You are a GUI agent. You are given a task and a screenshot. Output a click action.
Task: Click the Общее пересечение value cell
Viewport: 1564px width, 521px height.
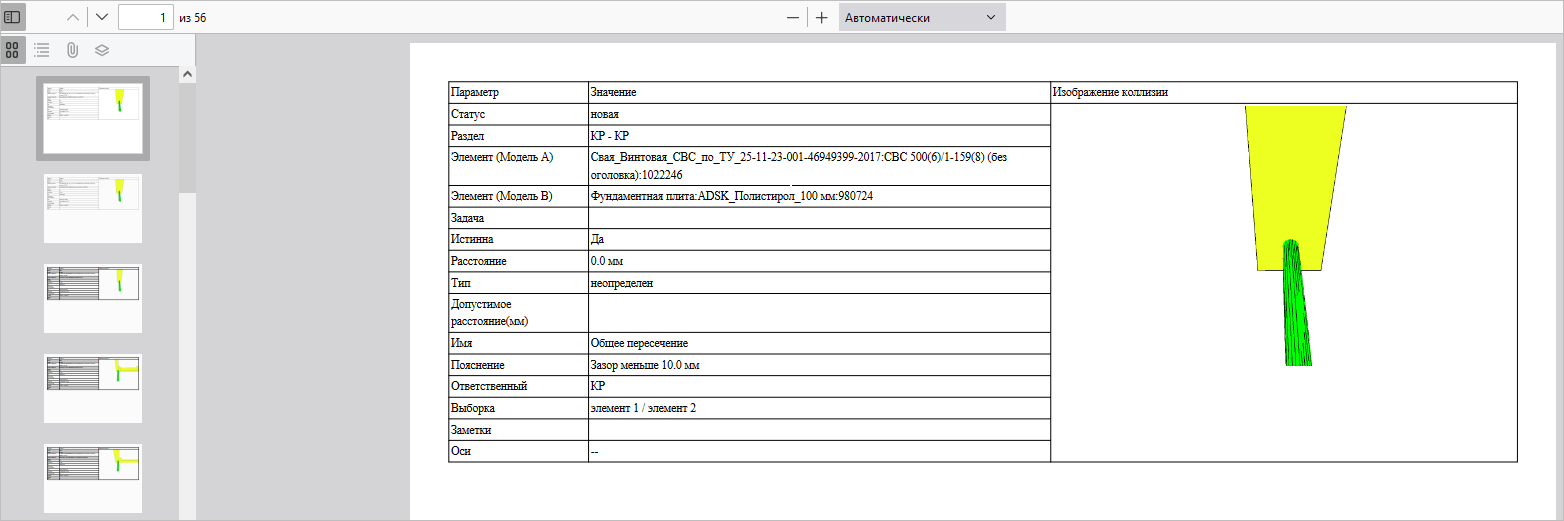[x=819, y=343]
